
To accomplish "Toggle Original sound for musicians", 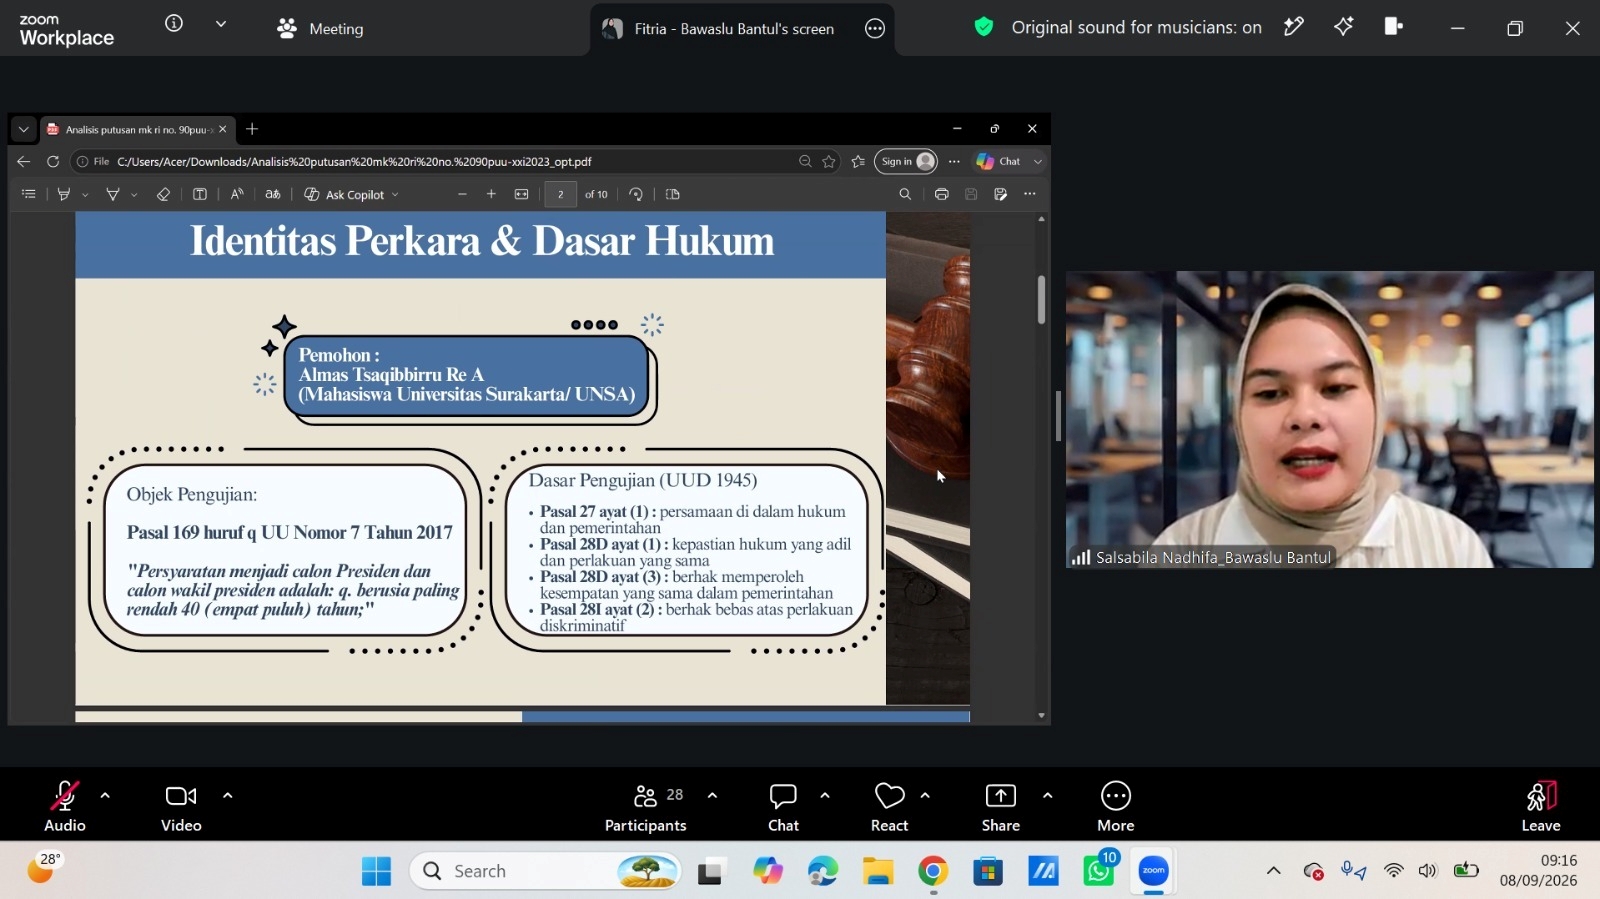I will (x=1136, y=28).
